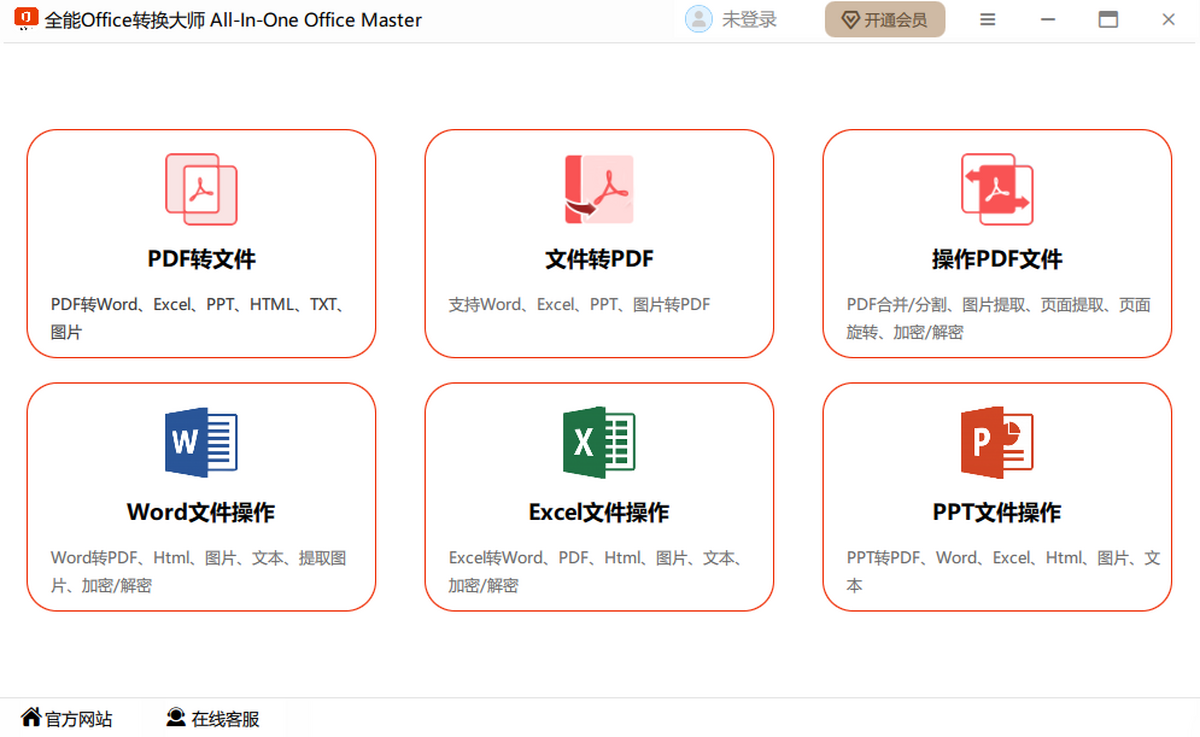Image resolution: width=1200 pixels, height=737 pixels.
Task: Open the PPT文件操作 PowerPoint icon
Action: tap(997, 441)
